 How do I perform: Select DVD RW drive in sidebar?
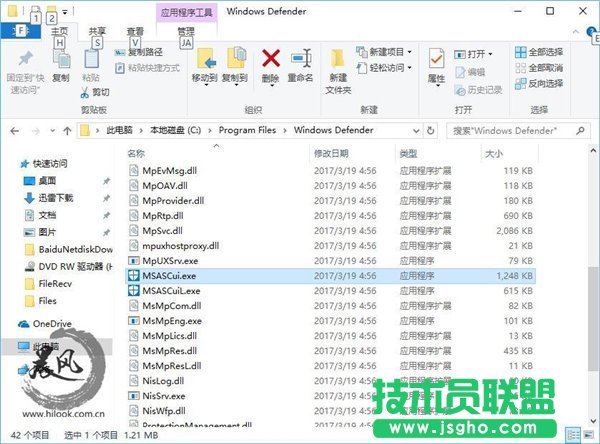pos(69,266)
